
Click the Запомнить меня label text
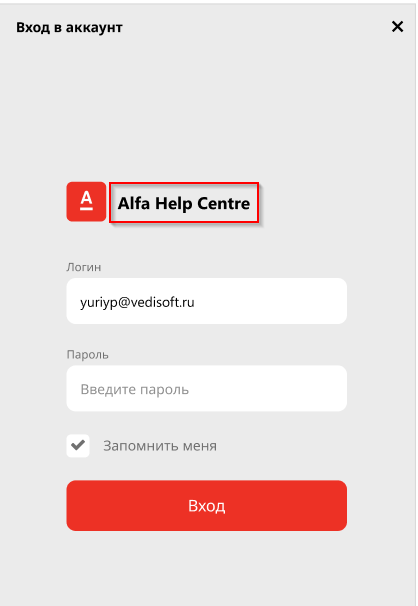point(160,446)
